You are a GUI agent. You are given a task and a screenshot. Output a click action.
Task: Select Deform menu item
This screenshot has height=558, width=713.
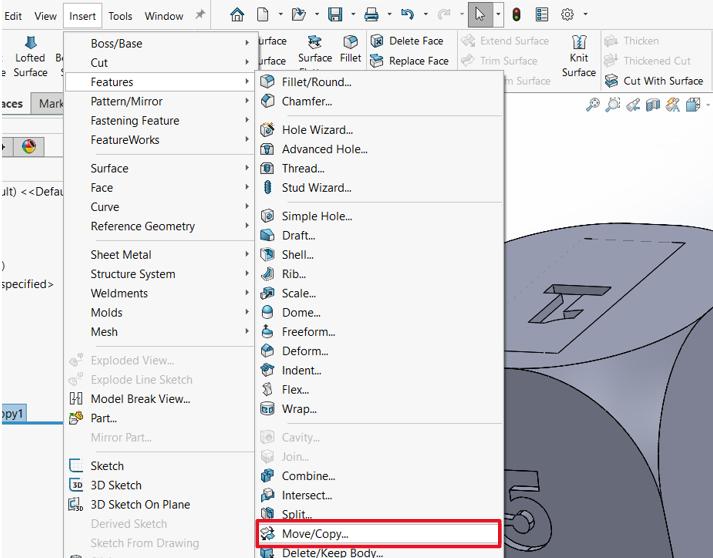point(380,351)
